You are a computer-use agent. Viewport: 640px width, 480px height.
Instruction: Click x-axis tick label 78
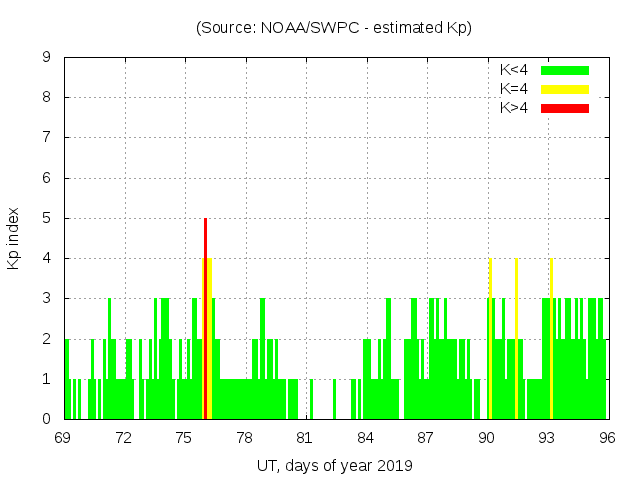click(x=244, y=438)
